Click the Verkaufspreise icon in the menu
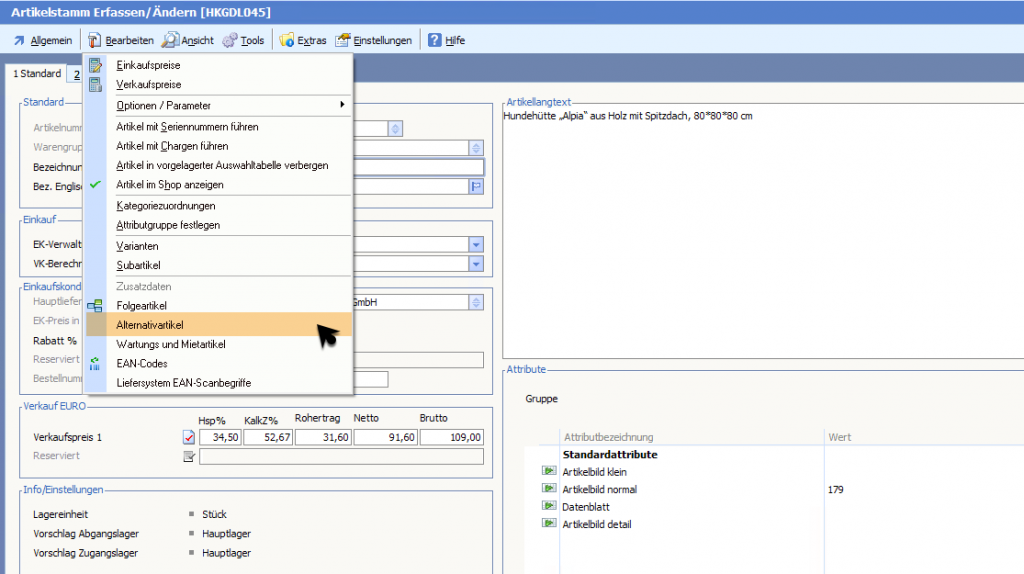 (x=96, y=85)
